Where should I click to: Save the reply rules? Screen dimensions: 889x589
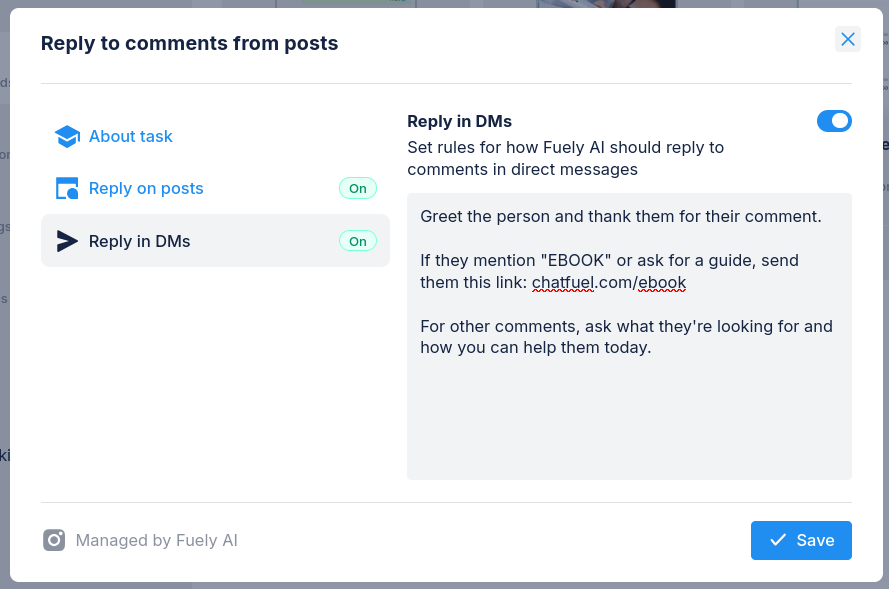click(x=801, y=540)
